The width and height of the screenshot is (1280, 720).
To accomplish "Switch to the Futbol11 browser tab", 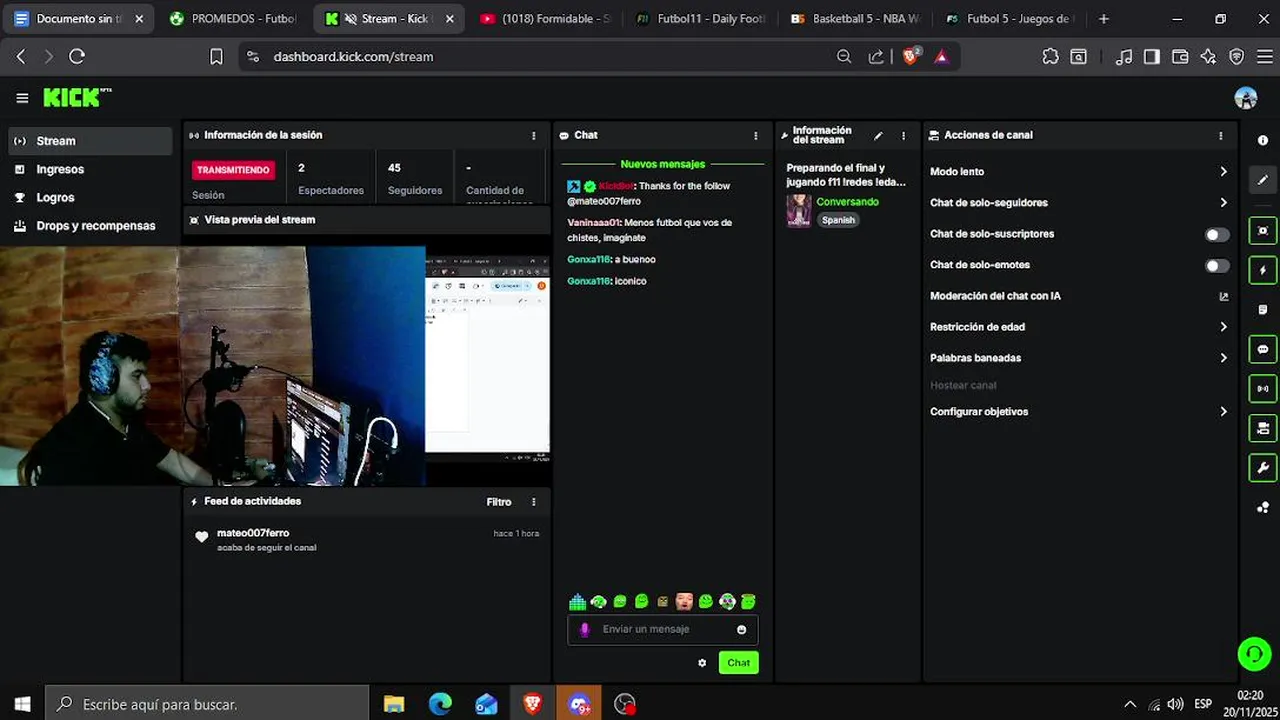I will [x=700, y=18].
